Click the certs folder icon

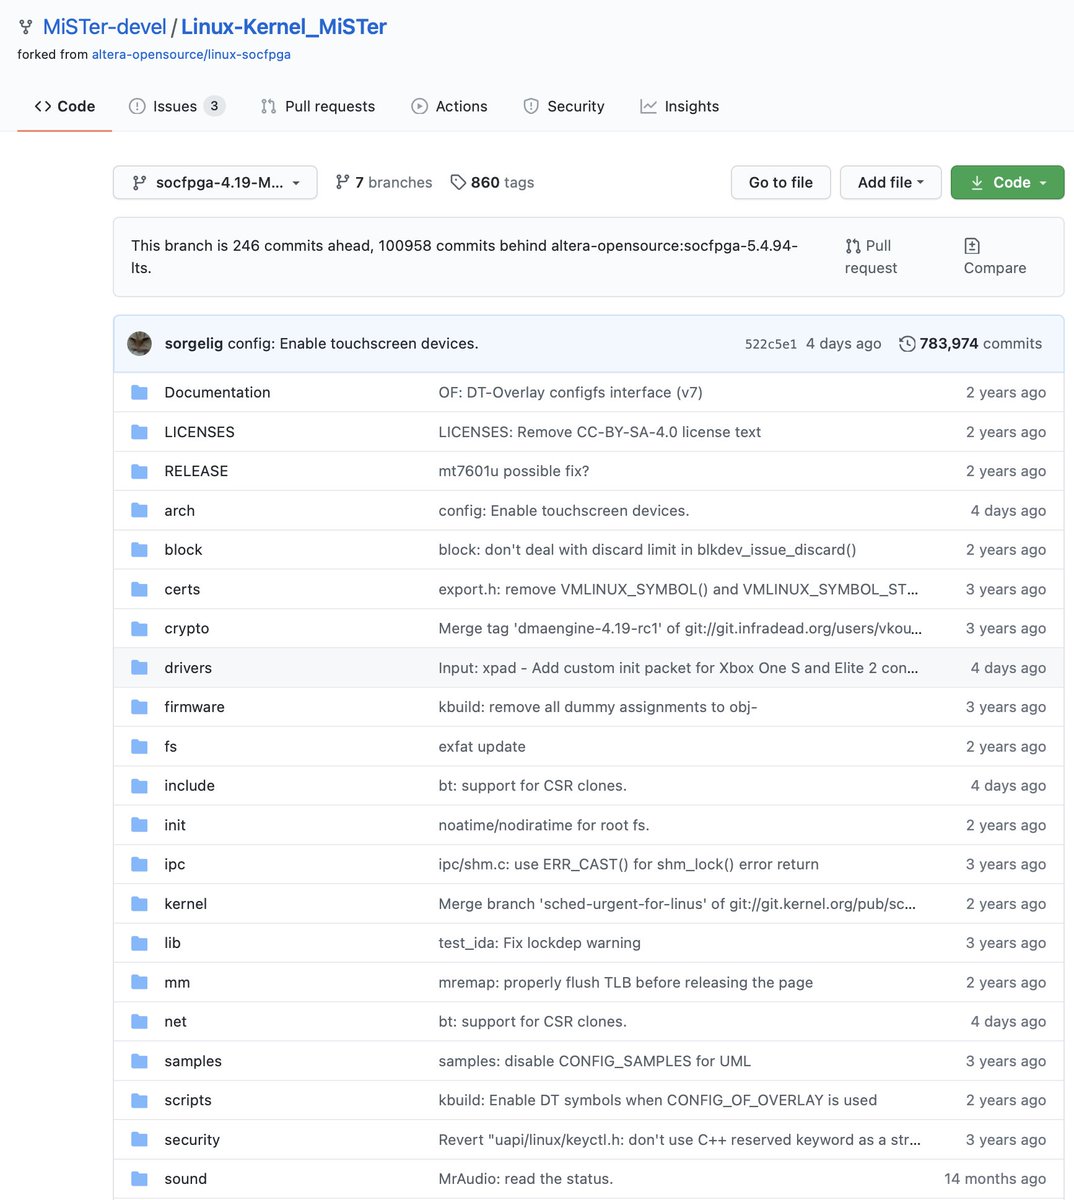point(140,589)
